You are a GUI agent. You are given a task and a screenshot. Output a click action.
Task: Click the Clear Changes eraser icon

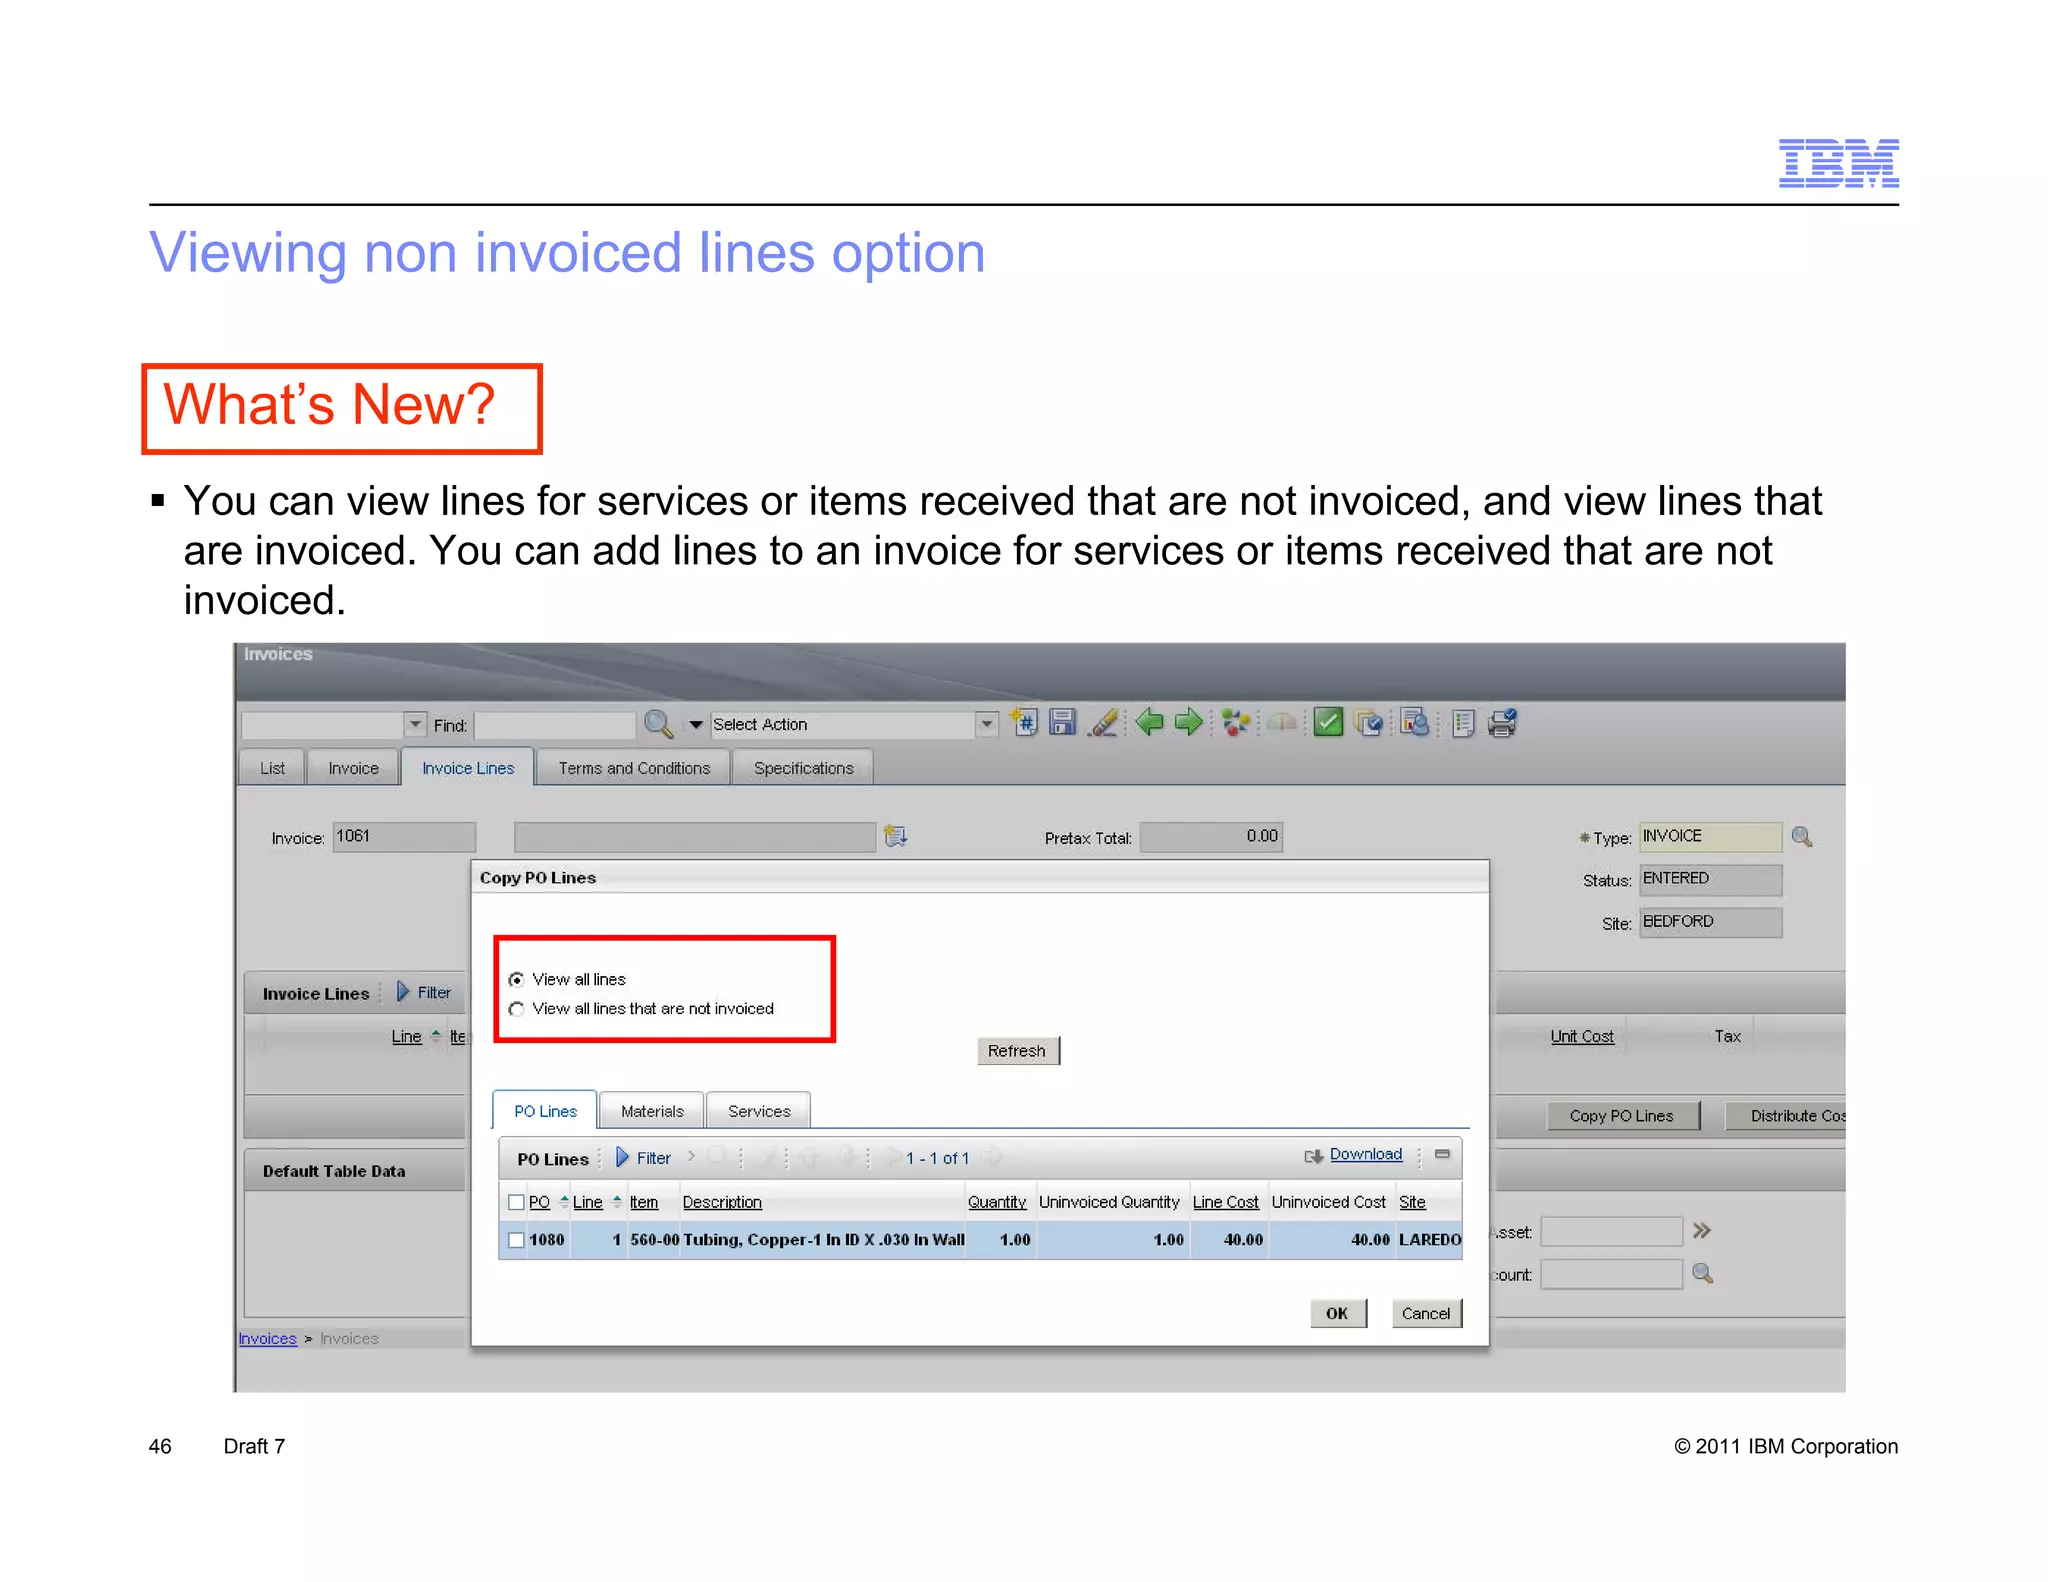1104,722
